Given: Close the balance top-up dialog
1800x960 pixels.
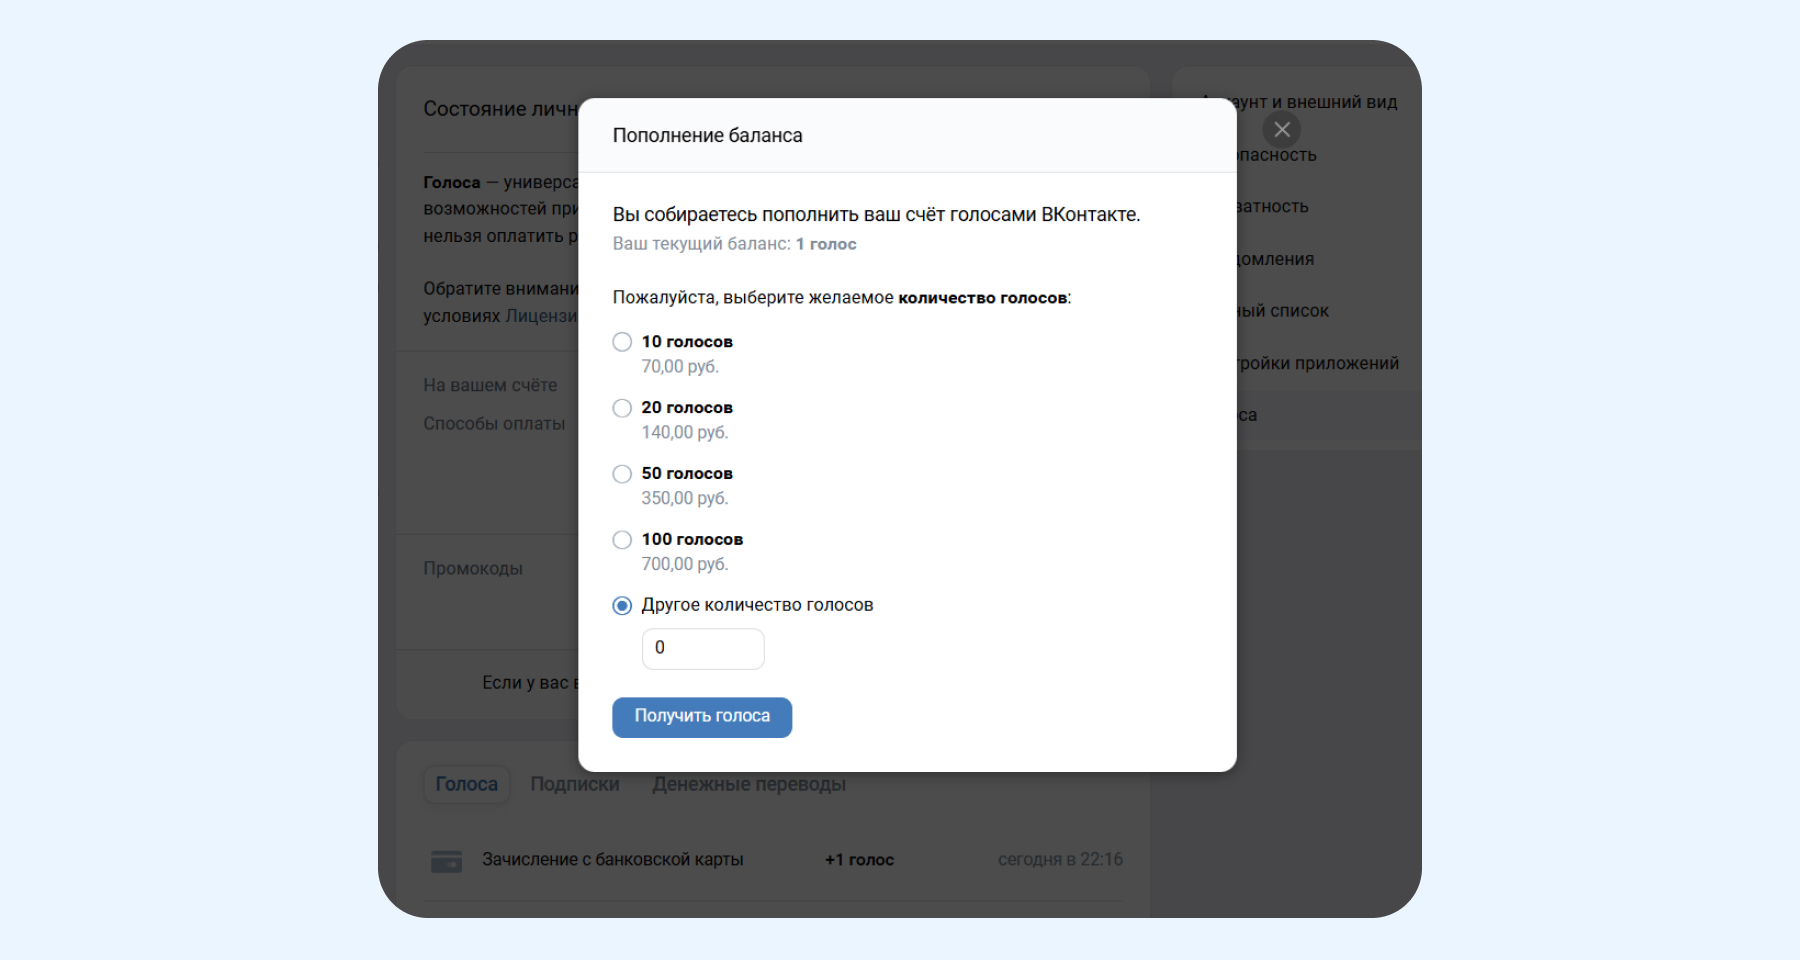Looking at the screenshot, I should pos(1282,130).
